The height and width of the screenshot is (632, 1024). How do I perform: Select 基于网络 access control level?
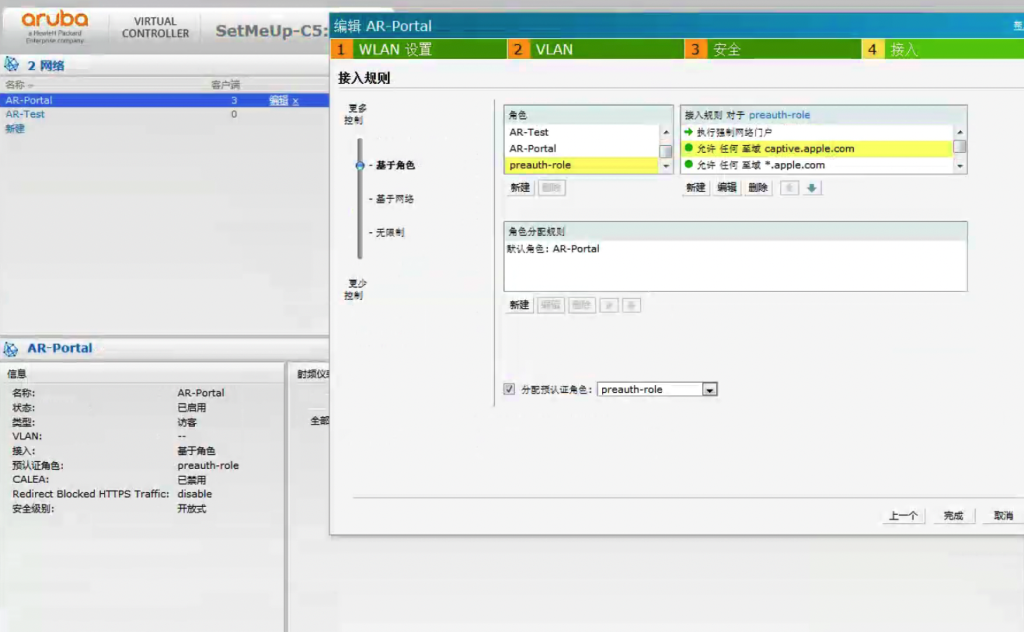pos(394,199)
